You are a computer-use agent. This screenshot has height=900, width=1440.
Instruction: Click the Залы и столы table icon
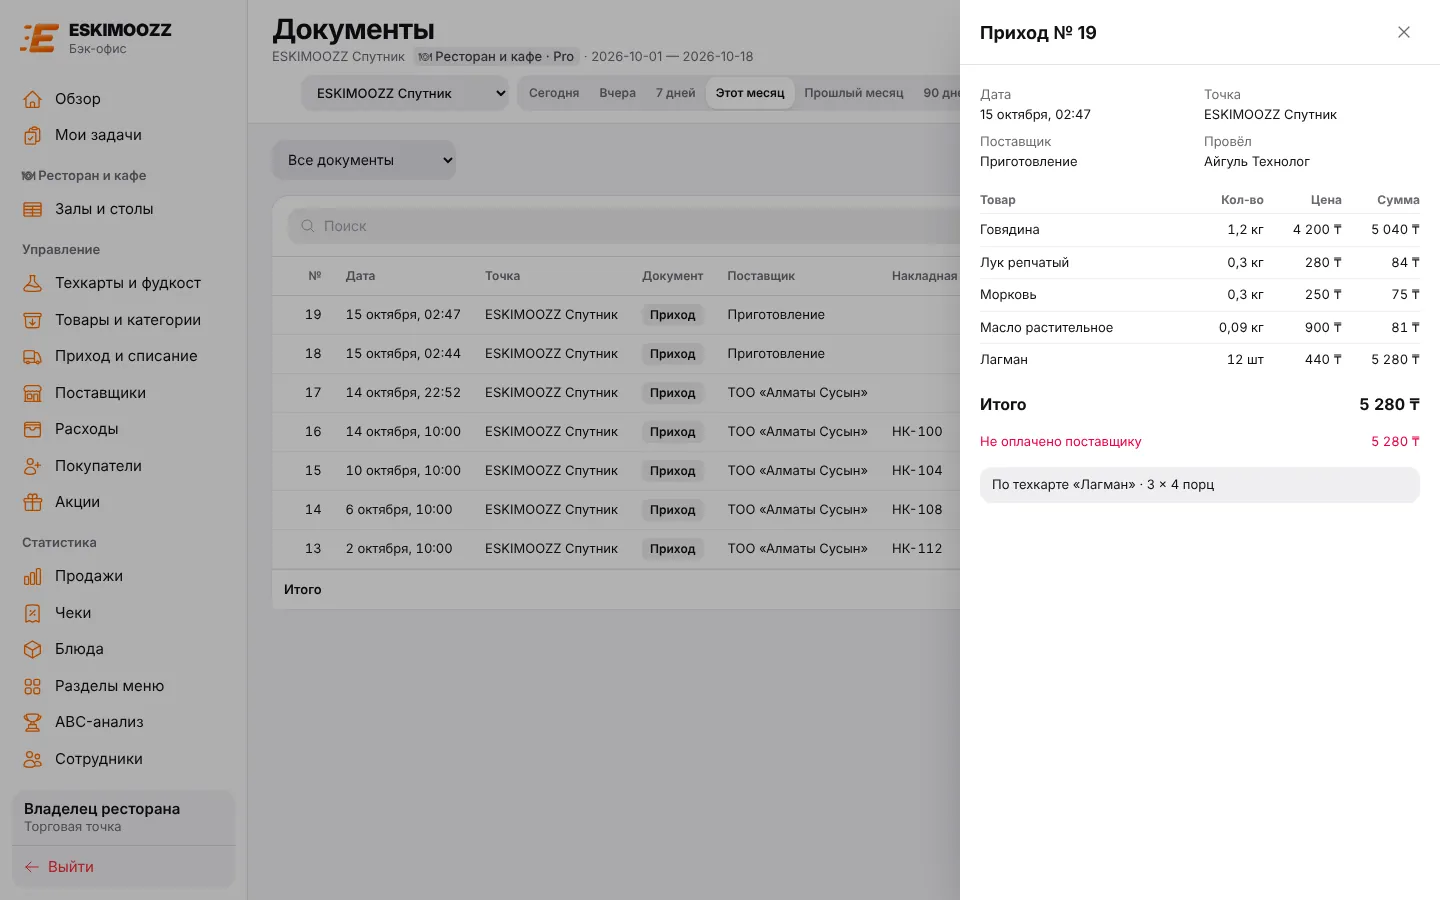click(33, 209)
